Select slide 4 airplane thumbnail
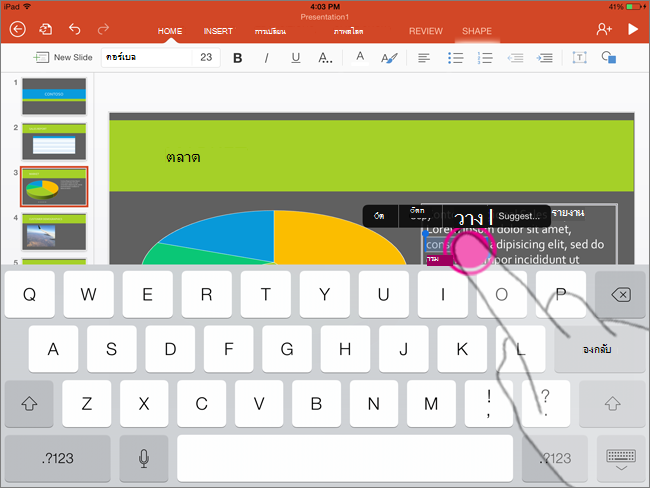This screenshot has height=488, width=650. 54,232
